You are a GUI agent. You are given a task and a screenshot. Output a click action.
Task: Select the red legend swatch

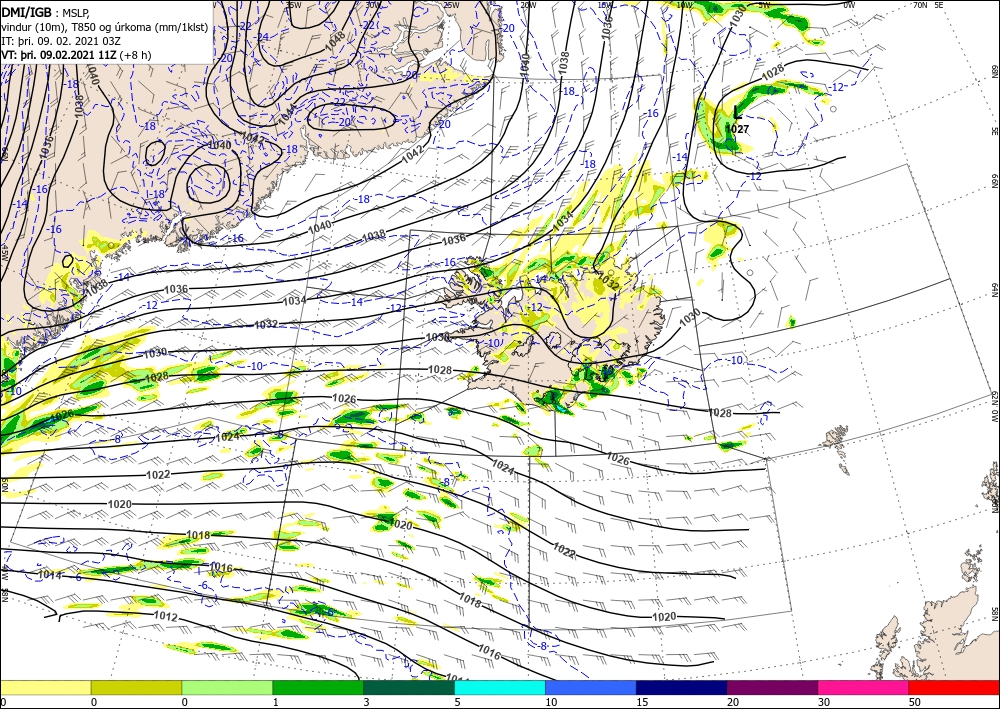954,687
